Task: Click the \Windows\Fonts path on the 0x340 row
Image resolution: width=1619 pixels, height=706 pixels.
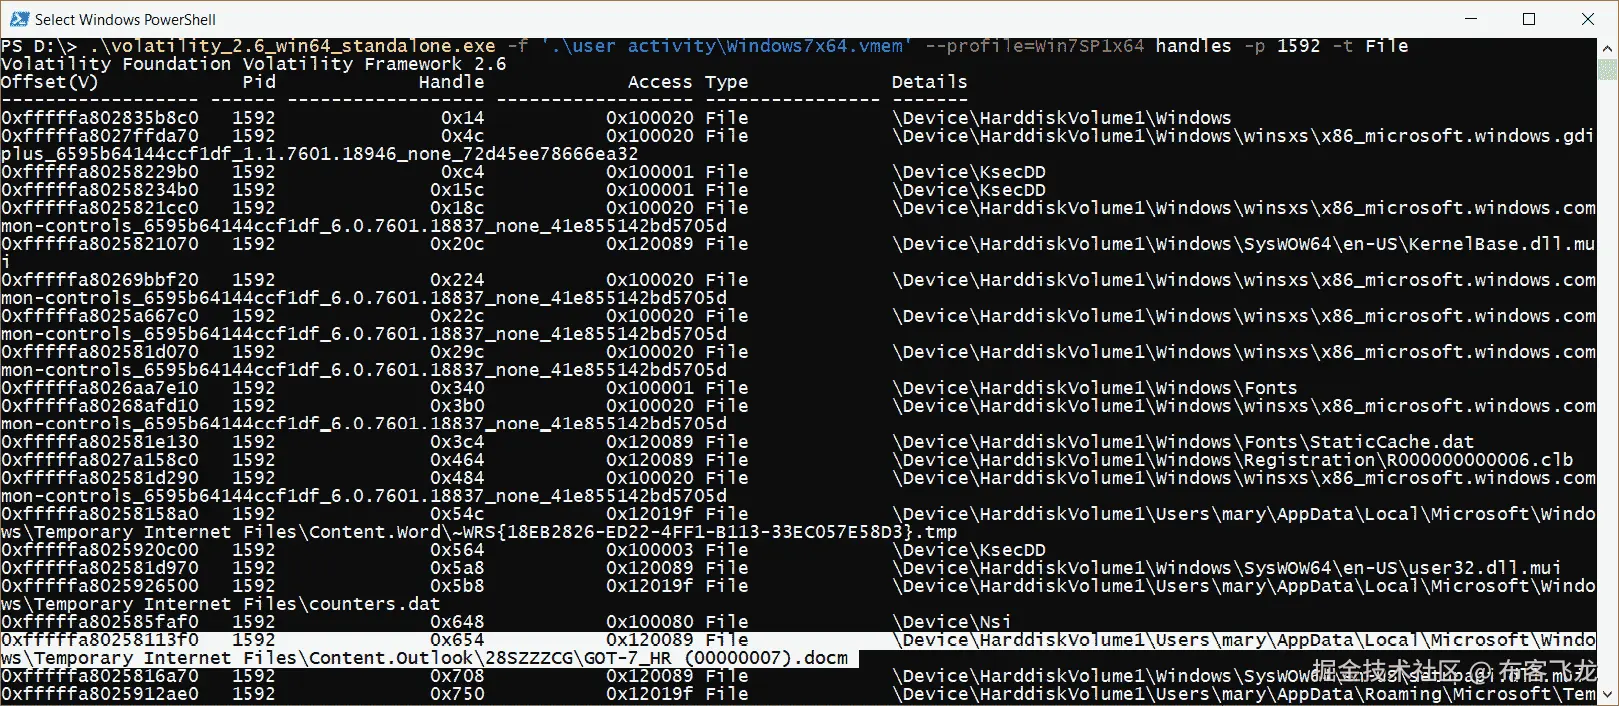Action: click(x=1095, y=388)
